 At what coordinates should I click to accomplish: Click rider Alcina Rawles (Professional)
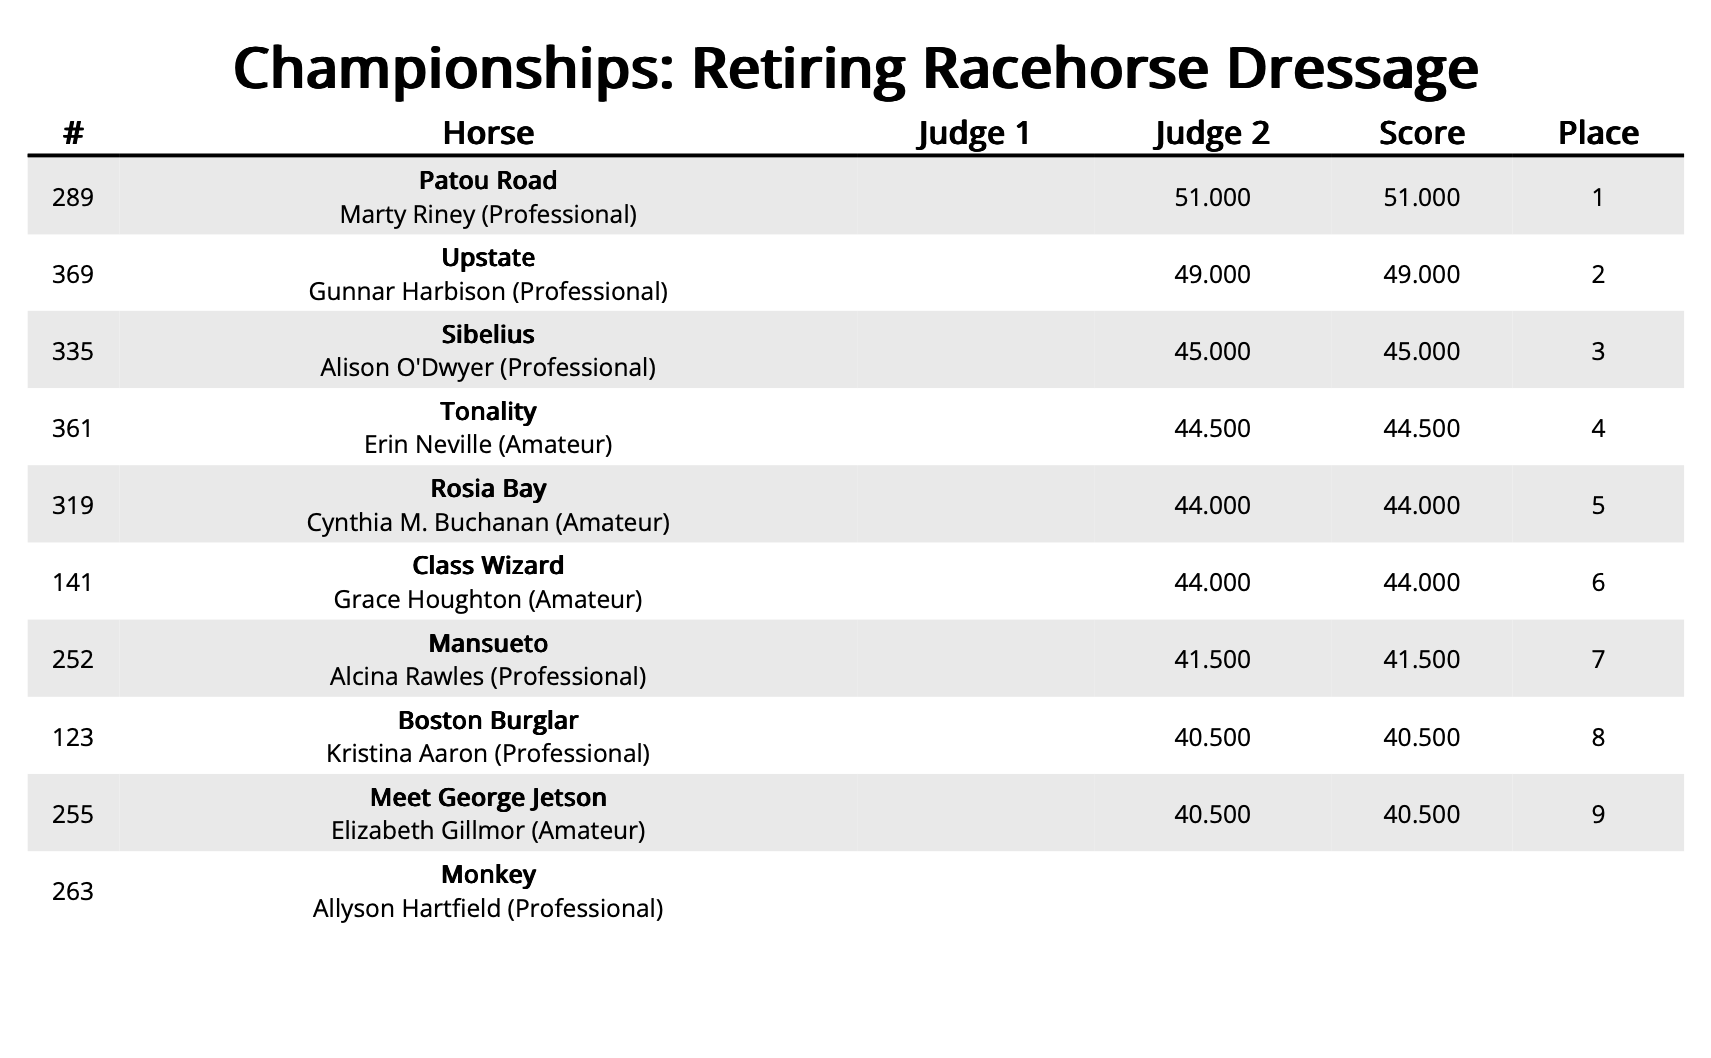pos(488,677)
